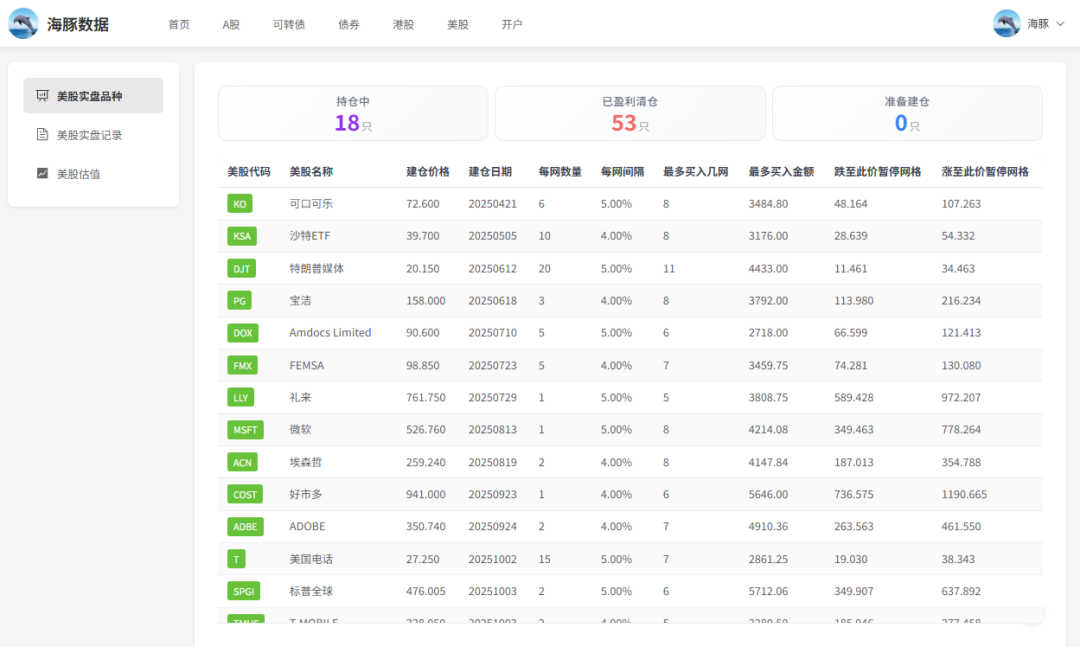The width and height of the screenshot is (1080, 647).
Task: Click the 海豚数据 site title
Action: tap(78, 25)
